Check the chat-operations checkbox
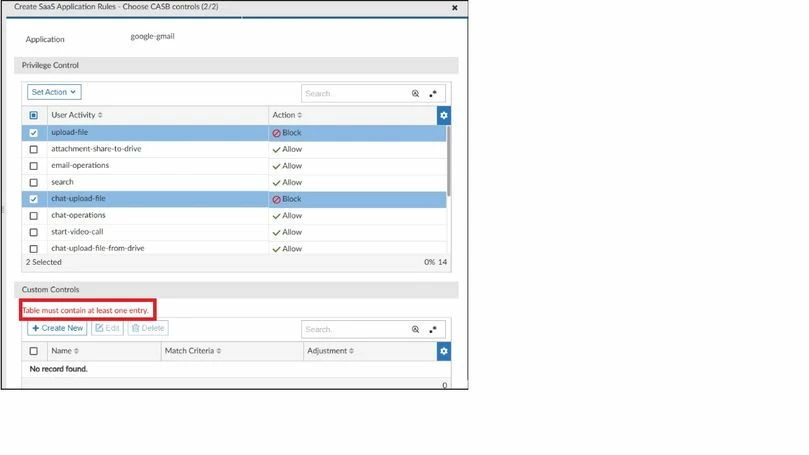Image resolution: width=809 pixels, height=455 pixels. [x=34, y=215]
